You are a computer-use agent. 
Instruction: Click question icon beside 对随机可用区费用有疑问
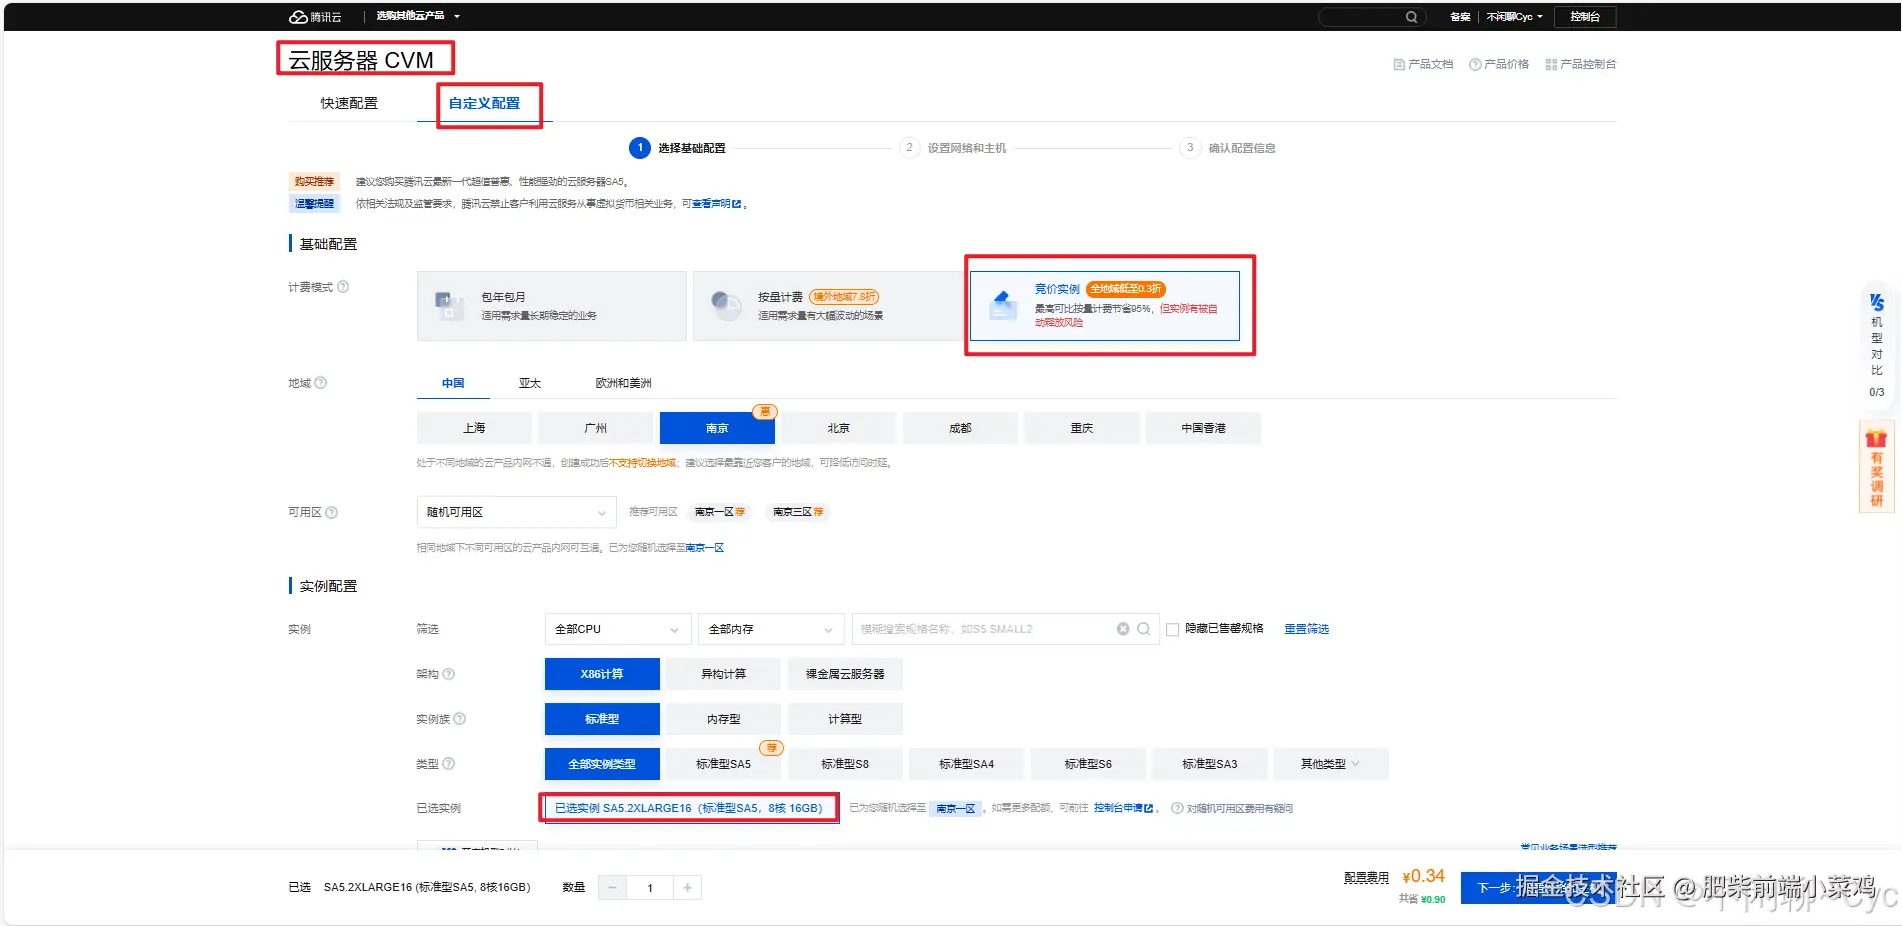coord(1177,808)
